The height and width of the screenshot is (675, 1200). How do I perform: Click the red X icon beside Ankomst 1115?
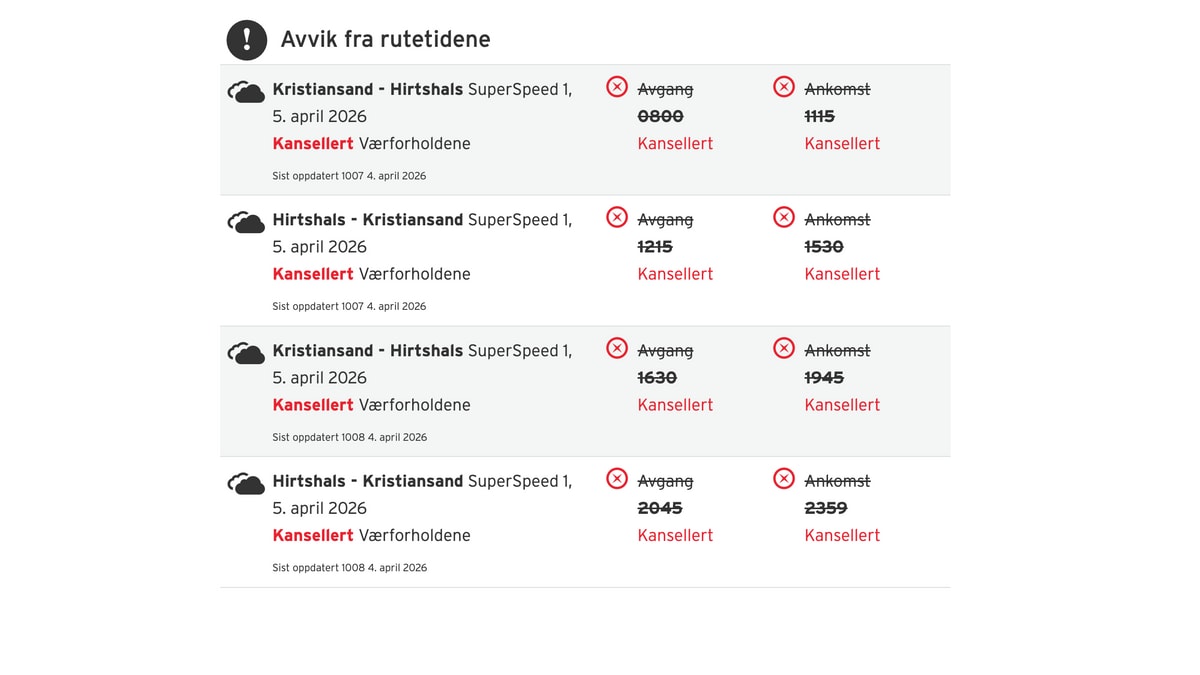coord(784,87)
